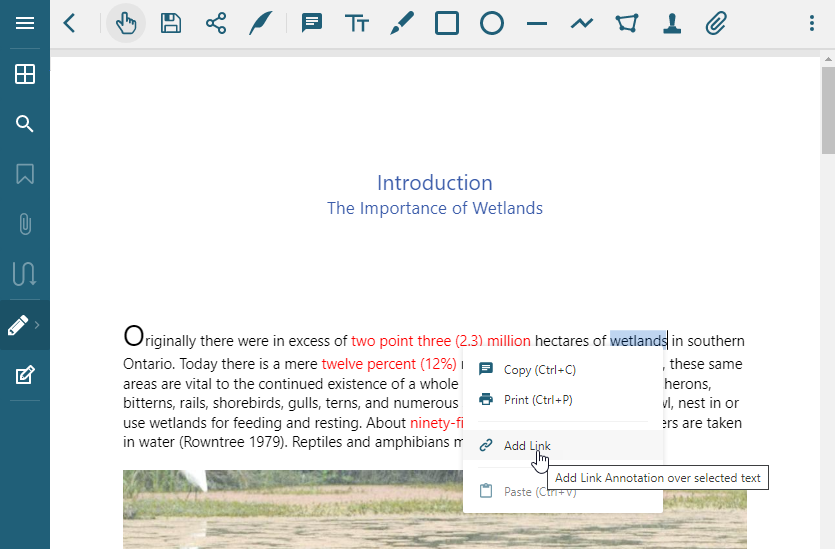Screen dimensions: 835x549
Task: Attach a file with paperclip tool
Action: pos(717,23)
